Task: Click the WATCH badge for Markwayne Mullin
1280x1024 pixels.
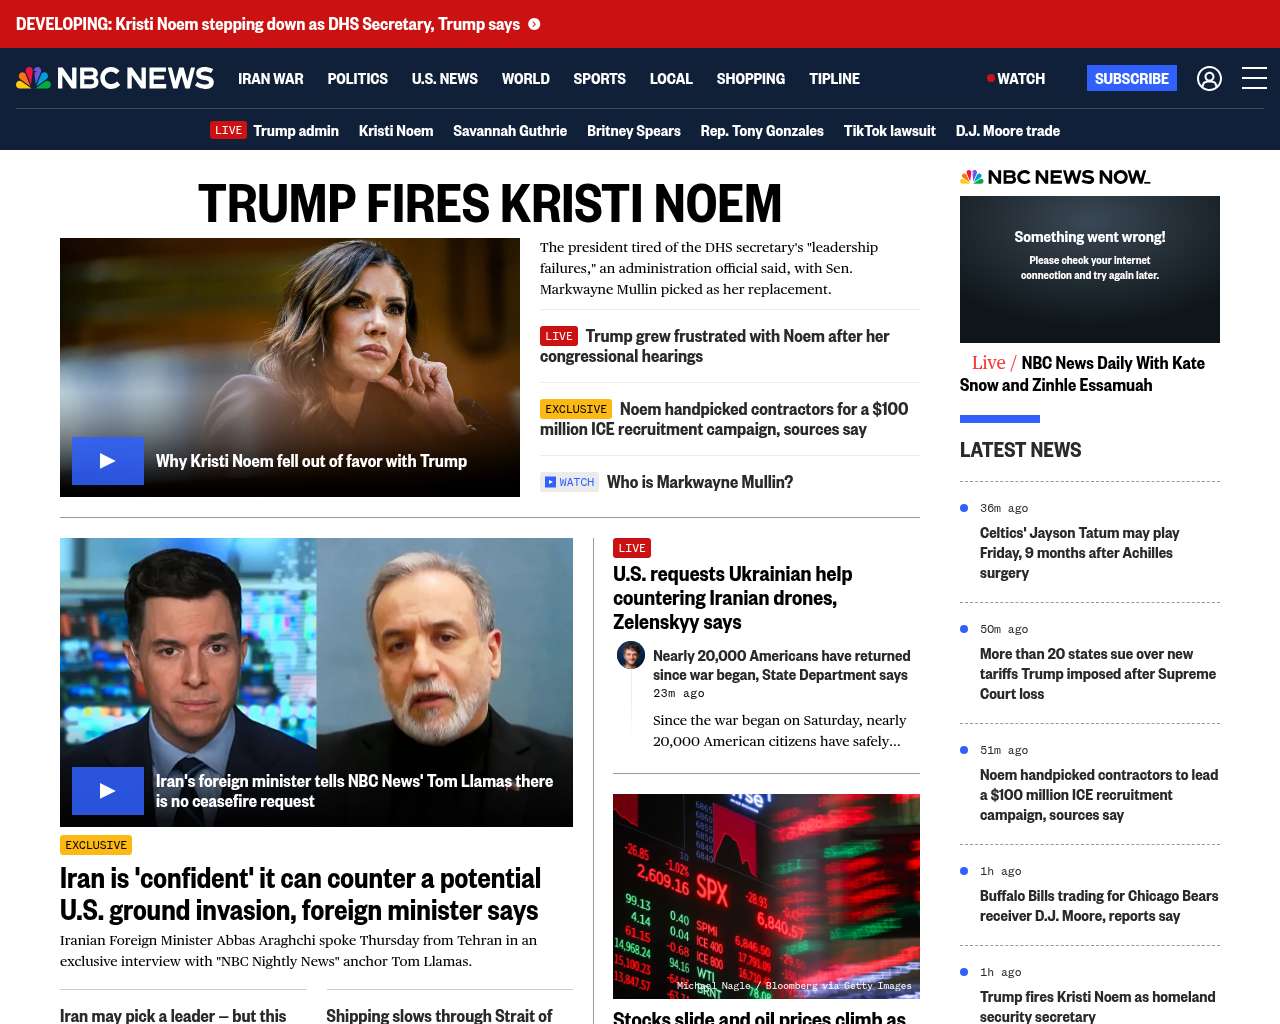Action: tap(569, 482)
